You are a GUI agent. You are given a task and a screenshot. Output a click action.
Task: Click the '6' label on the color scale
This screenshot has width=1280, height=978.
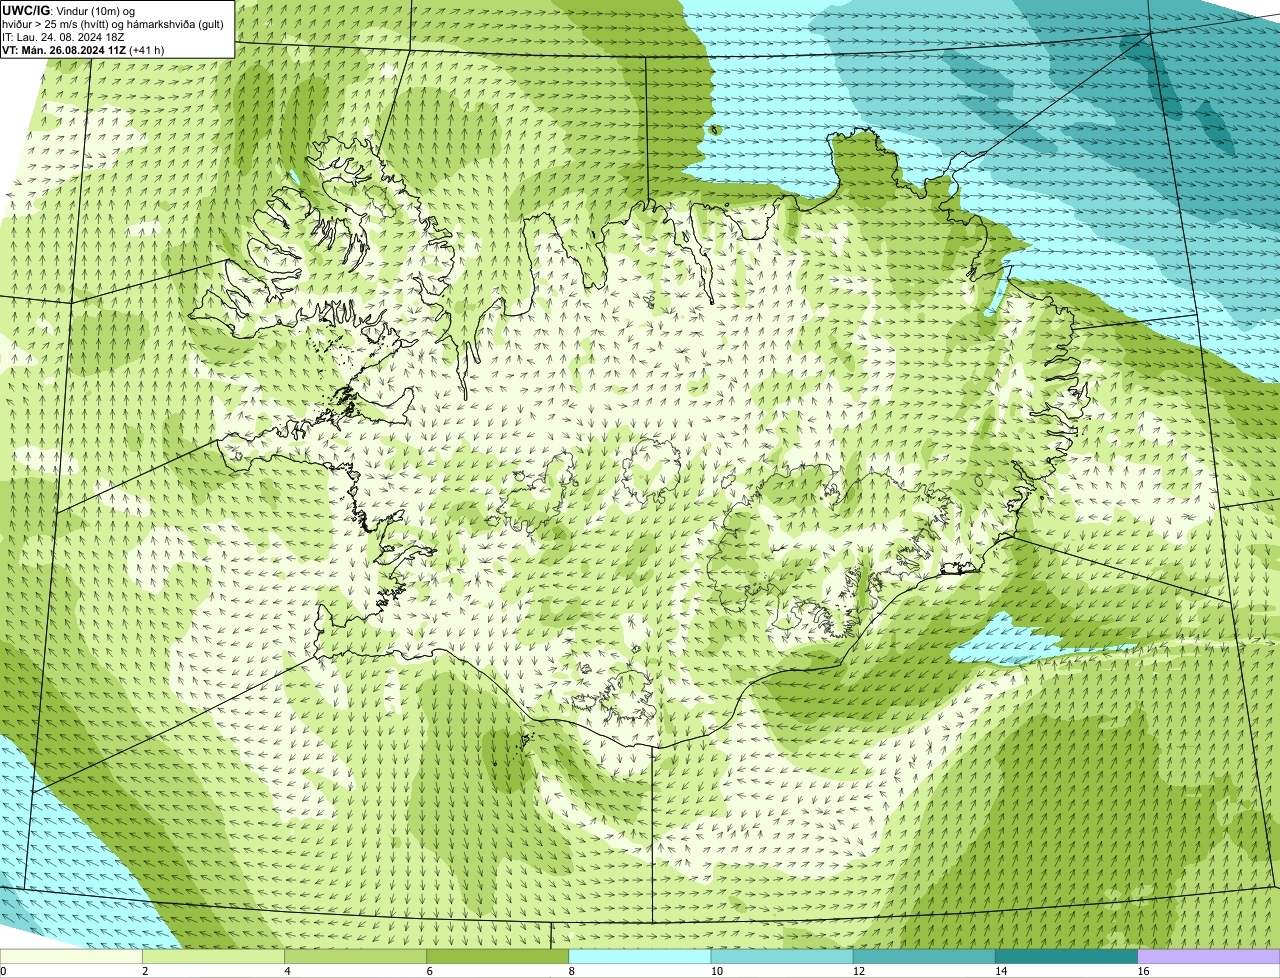coord(429,971)
